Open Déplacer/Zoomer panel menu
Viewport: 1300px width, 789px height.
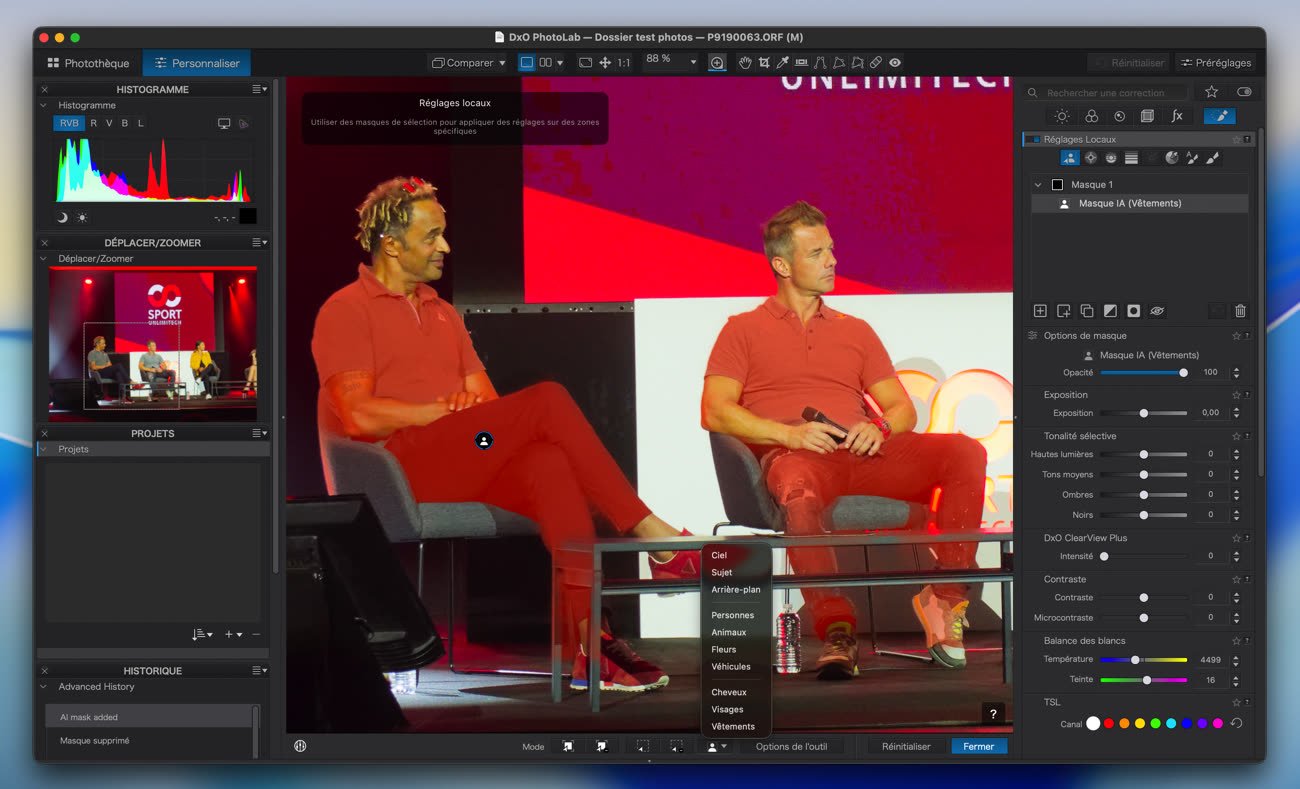[259, 242]
